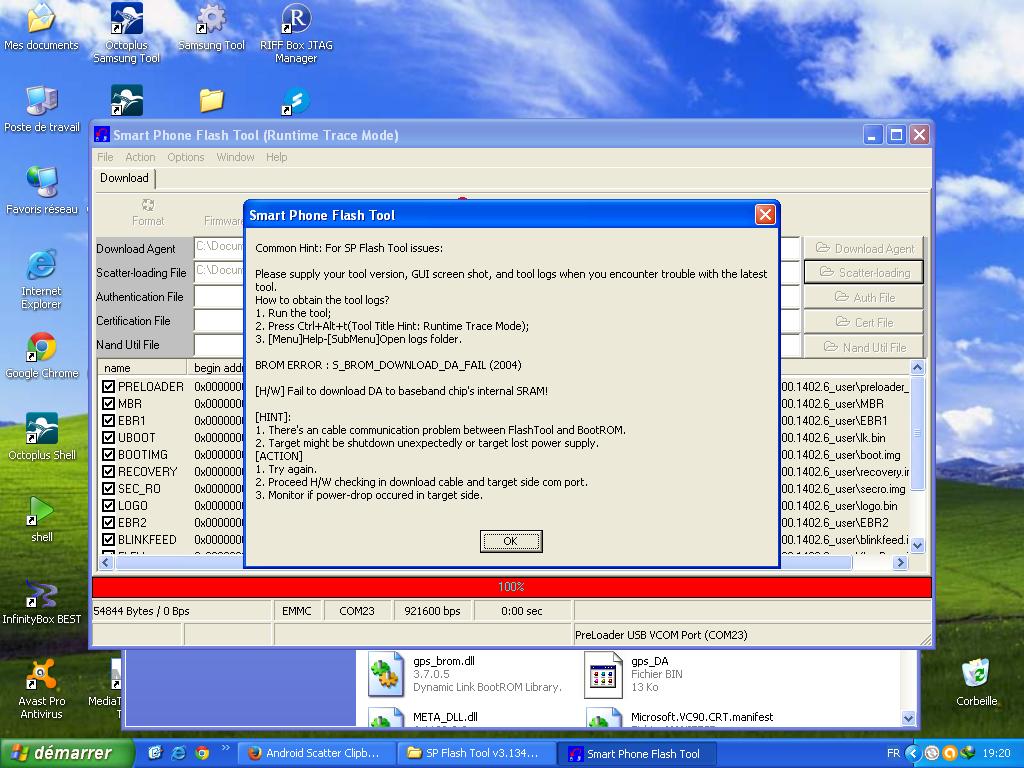This screenshot has height=768, width=1024.
Task: Click gps_brom.dll file icon
Action: (385, 674)
